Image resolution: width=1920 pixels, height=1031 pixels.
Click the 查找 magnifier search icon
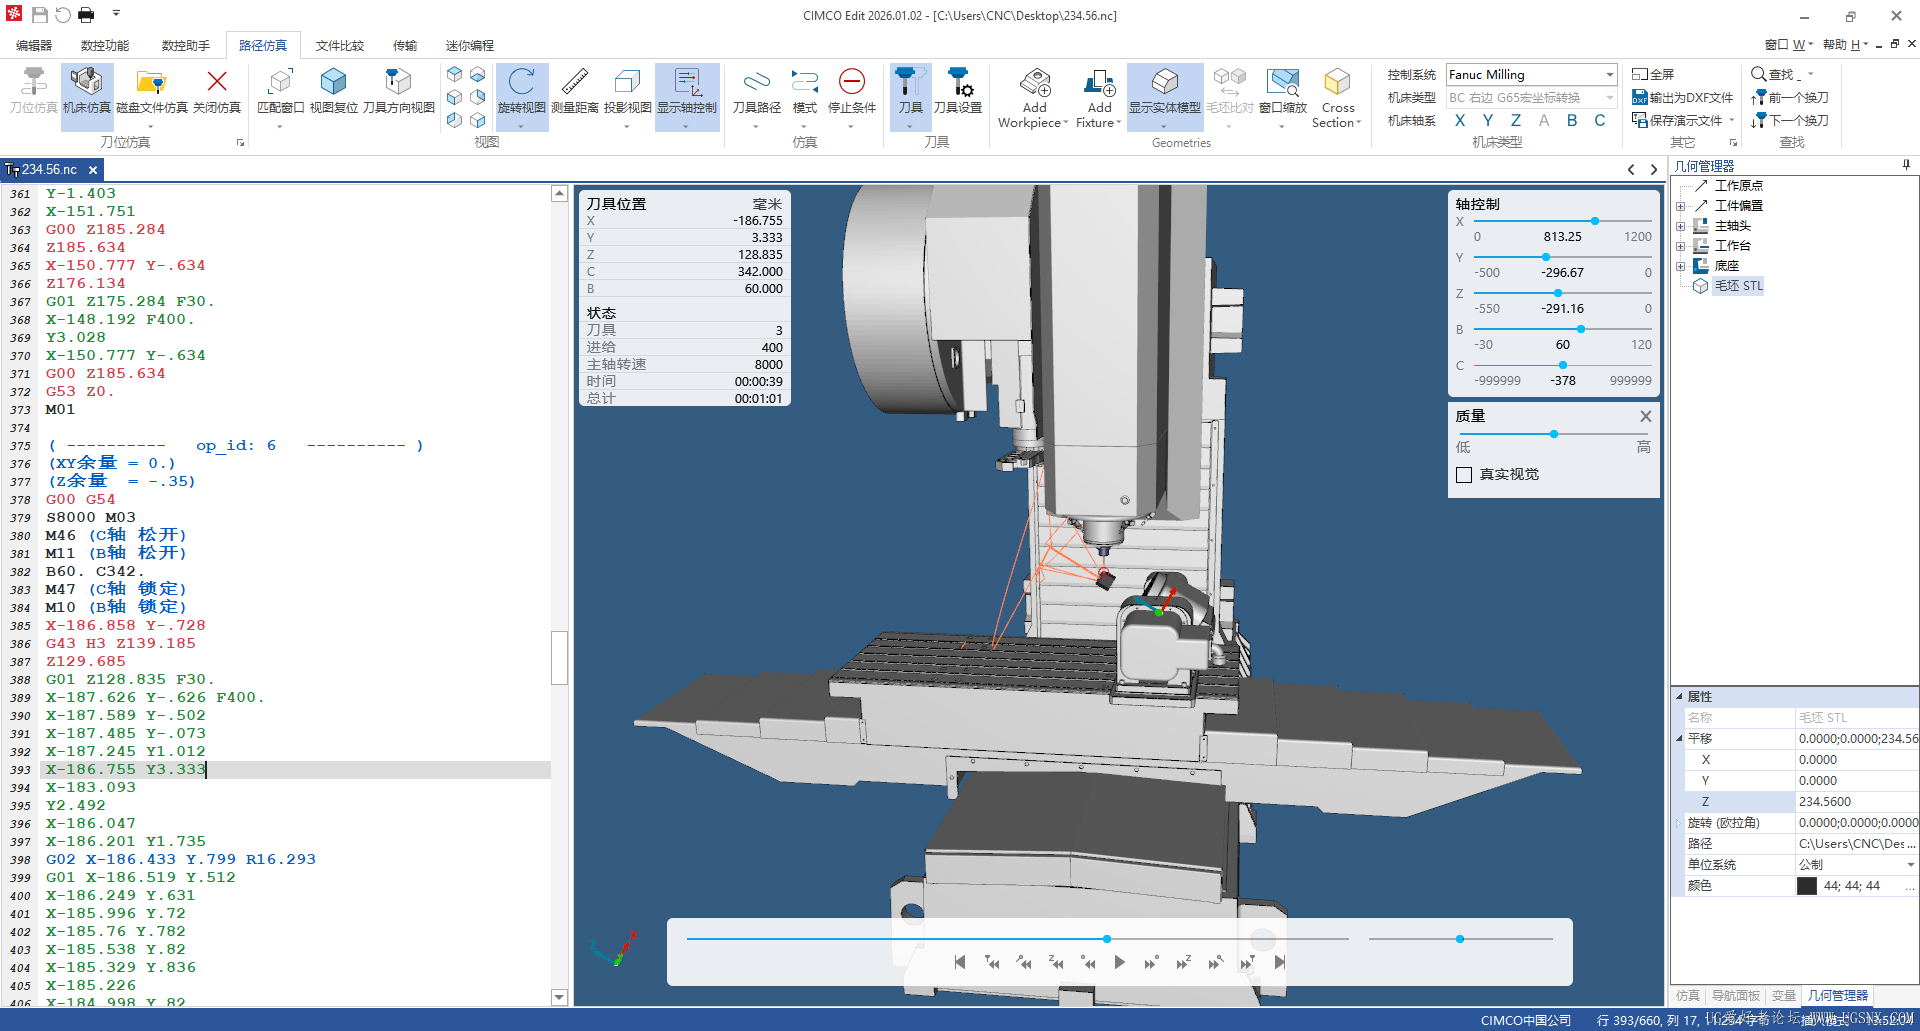pos(1759,74)
